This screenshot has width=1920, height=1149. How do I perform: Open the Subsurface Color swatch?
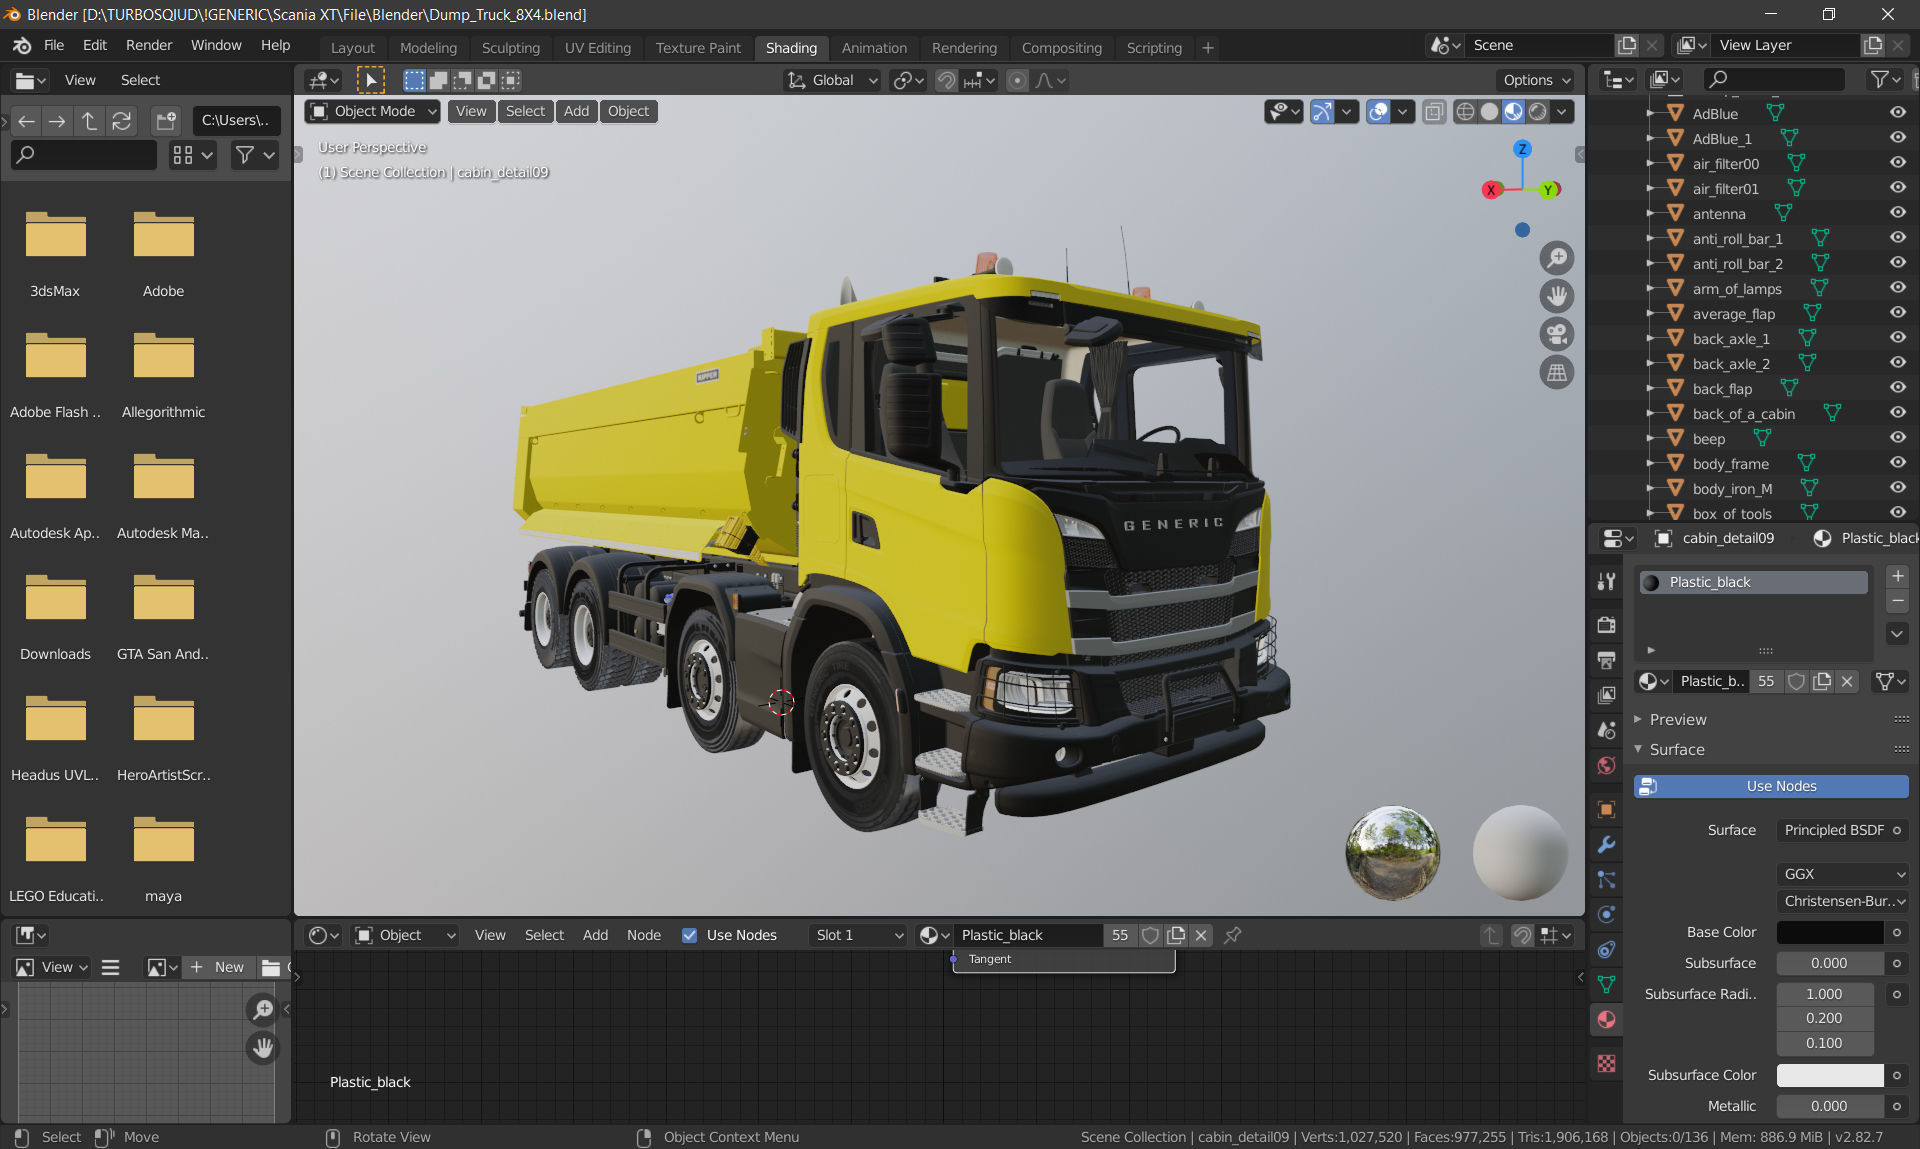pyautogui.click(x=1830, y=1075)
